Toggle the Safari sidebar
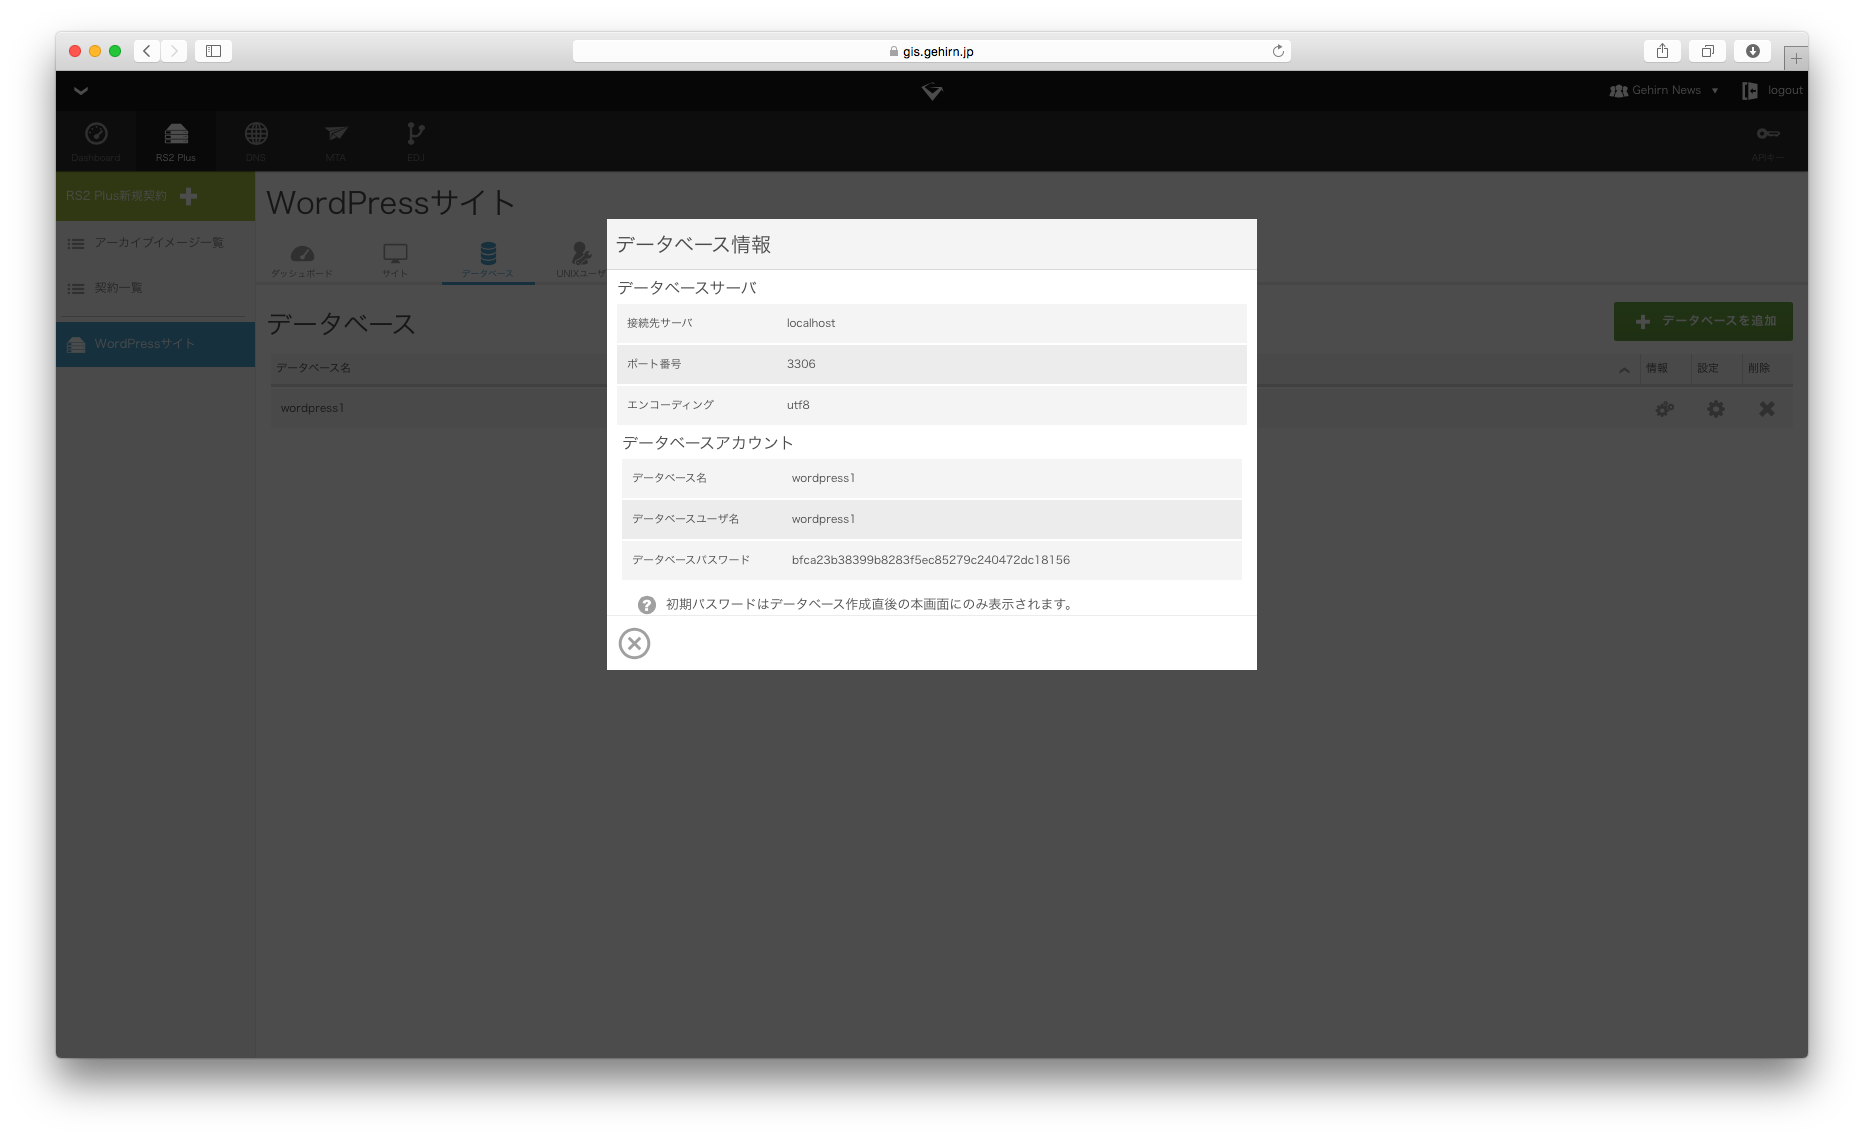Screen dimensions: 1864x1138 coord(213,51)
